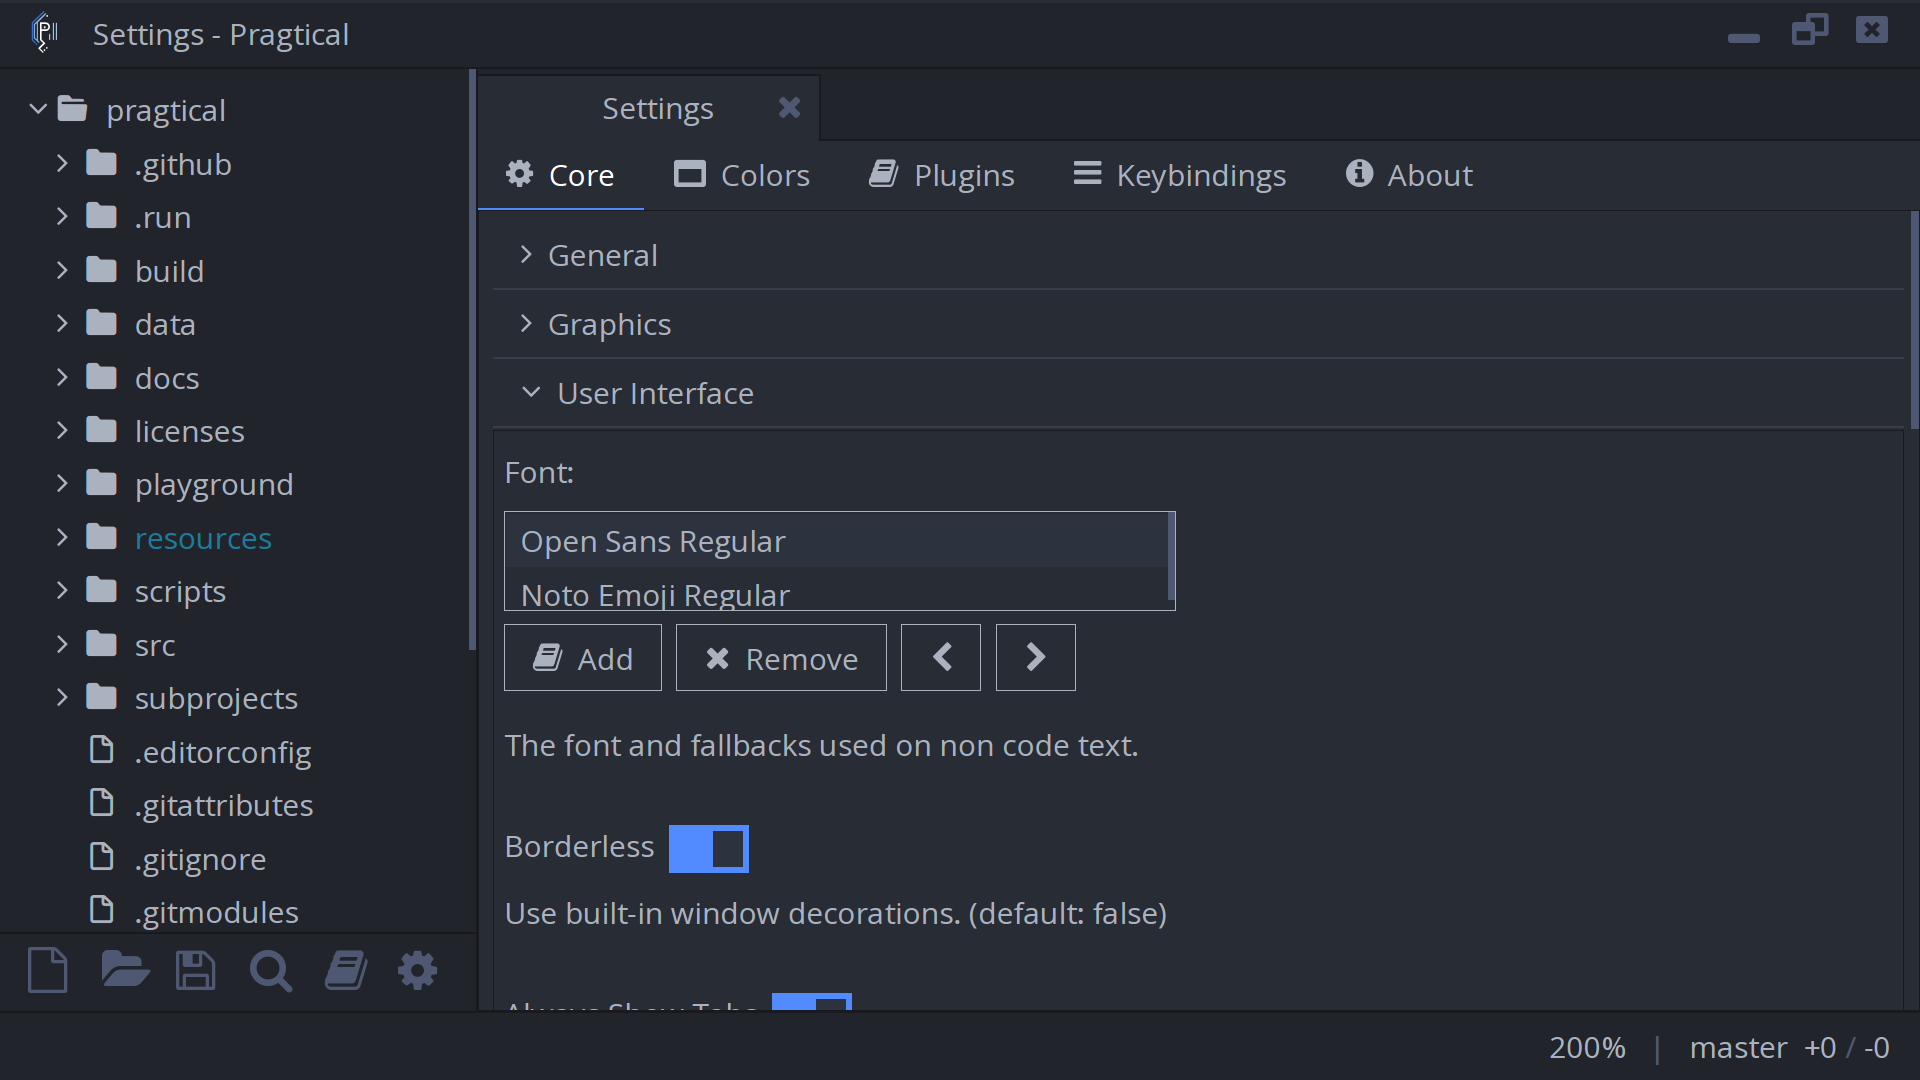1920x1080 pixels.
Task: Click the Pragtical logo in the title bar
Action: [44, 33]
